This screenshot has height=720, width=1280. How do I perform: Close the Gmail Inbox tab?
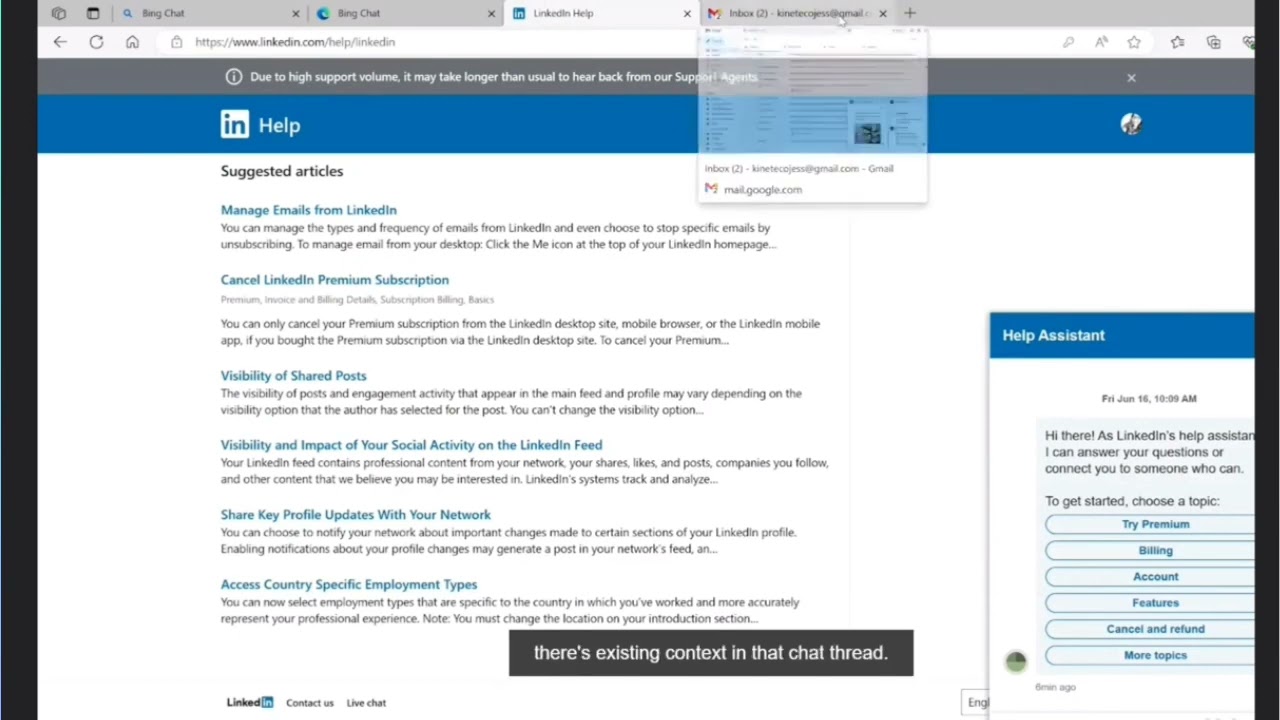coord(883,14)
